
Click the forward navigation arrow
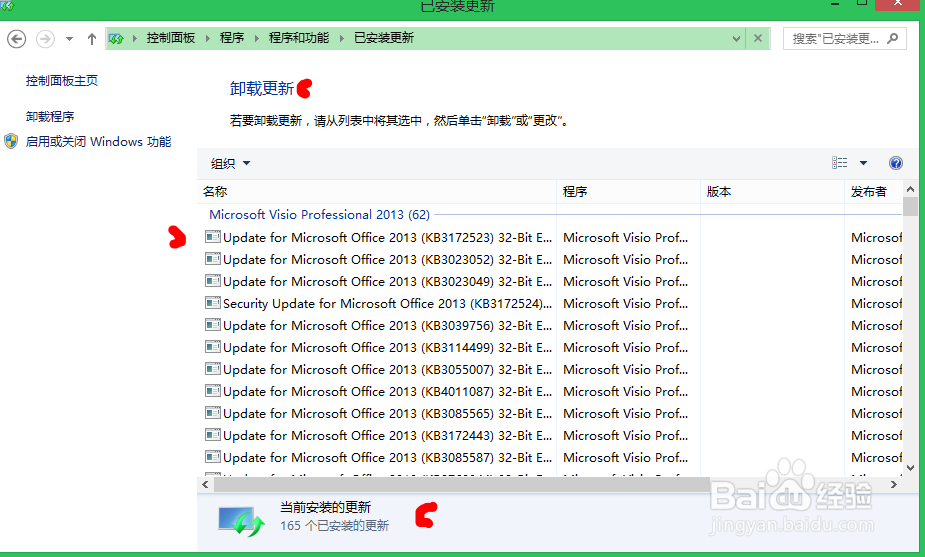click(45, 39)
